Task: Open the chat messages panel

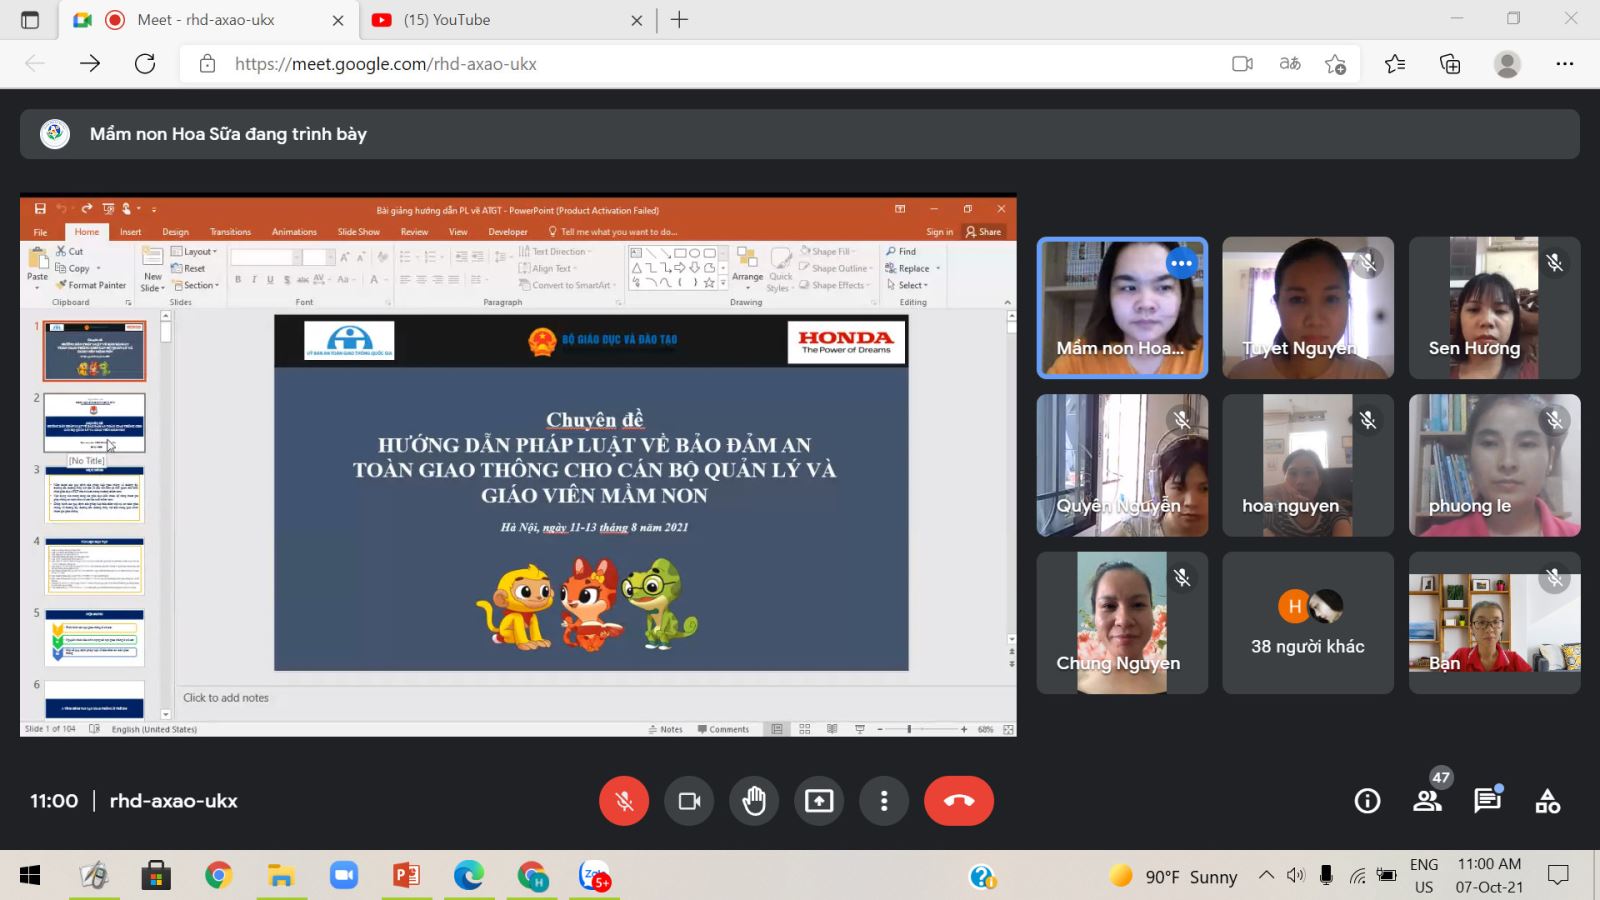Action: click(x=1487, y=801)
